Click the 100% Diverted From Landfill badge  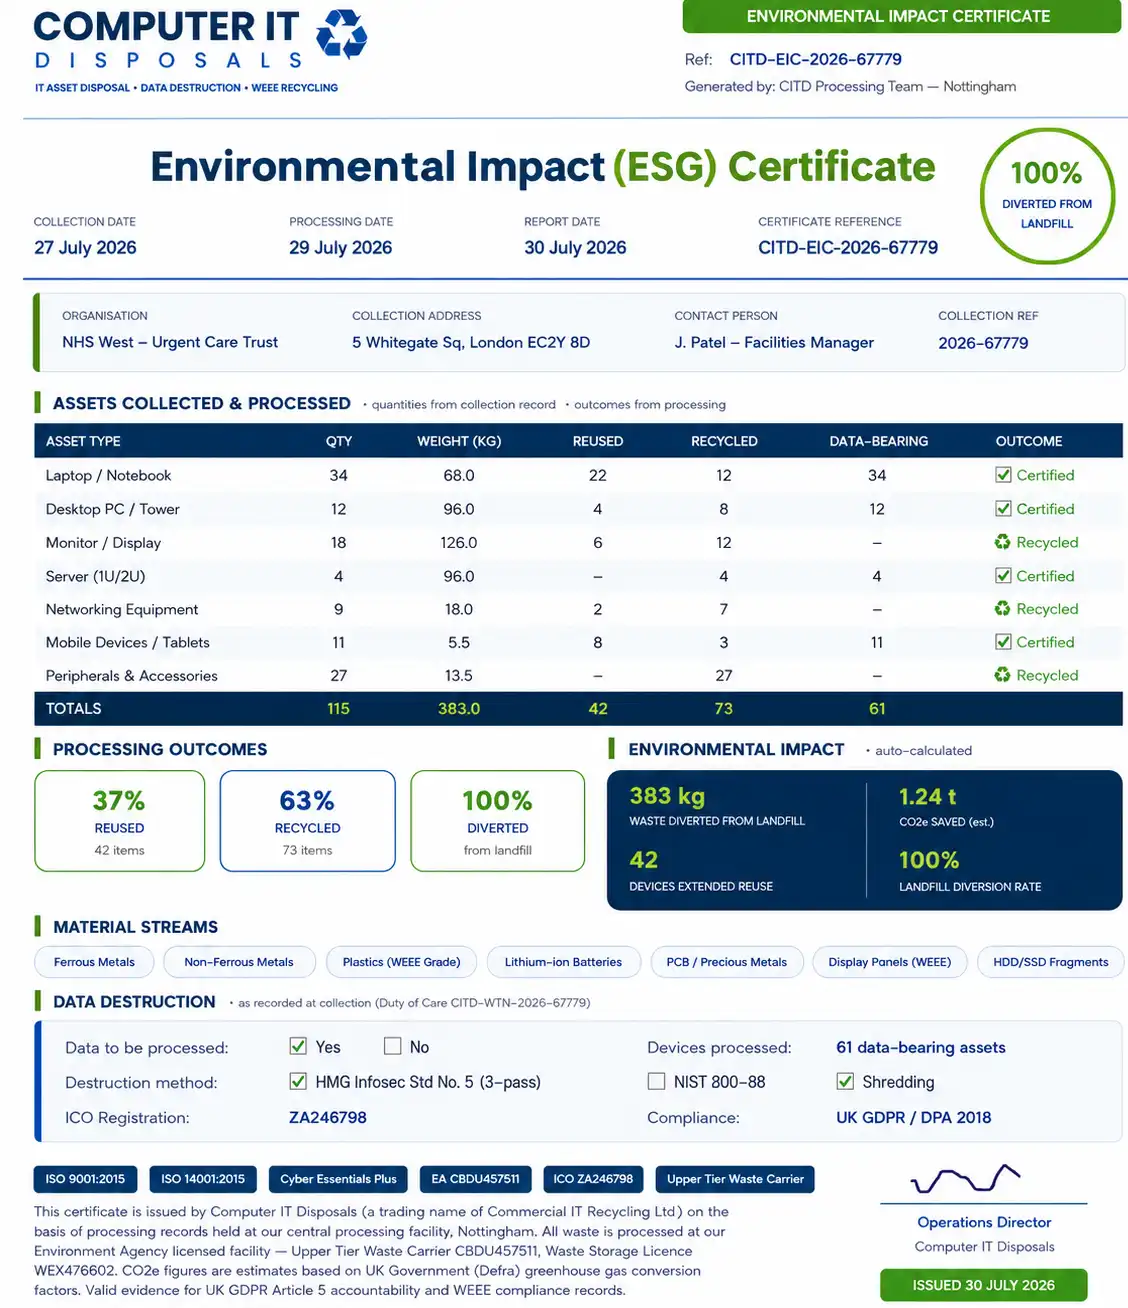[x=1047, y=196]
